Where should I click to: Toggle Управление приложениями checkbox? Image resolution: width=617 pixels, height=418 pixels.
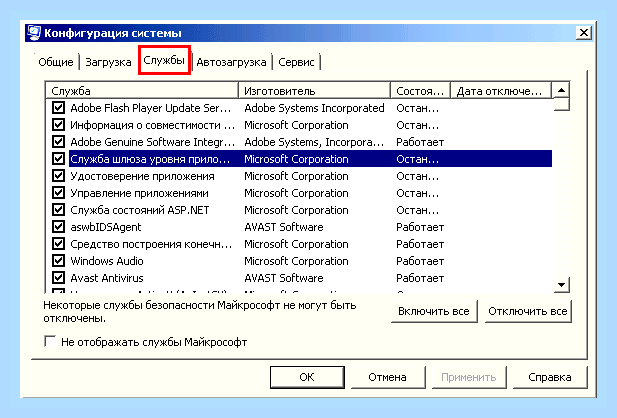click(58, 192)
